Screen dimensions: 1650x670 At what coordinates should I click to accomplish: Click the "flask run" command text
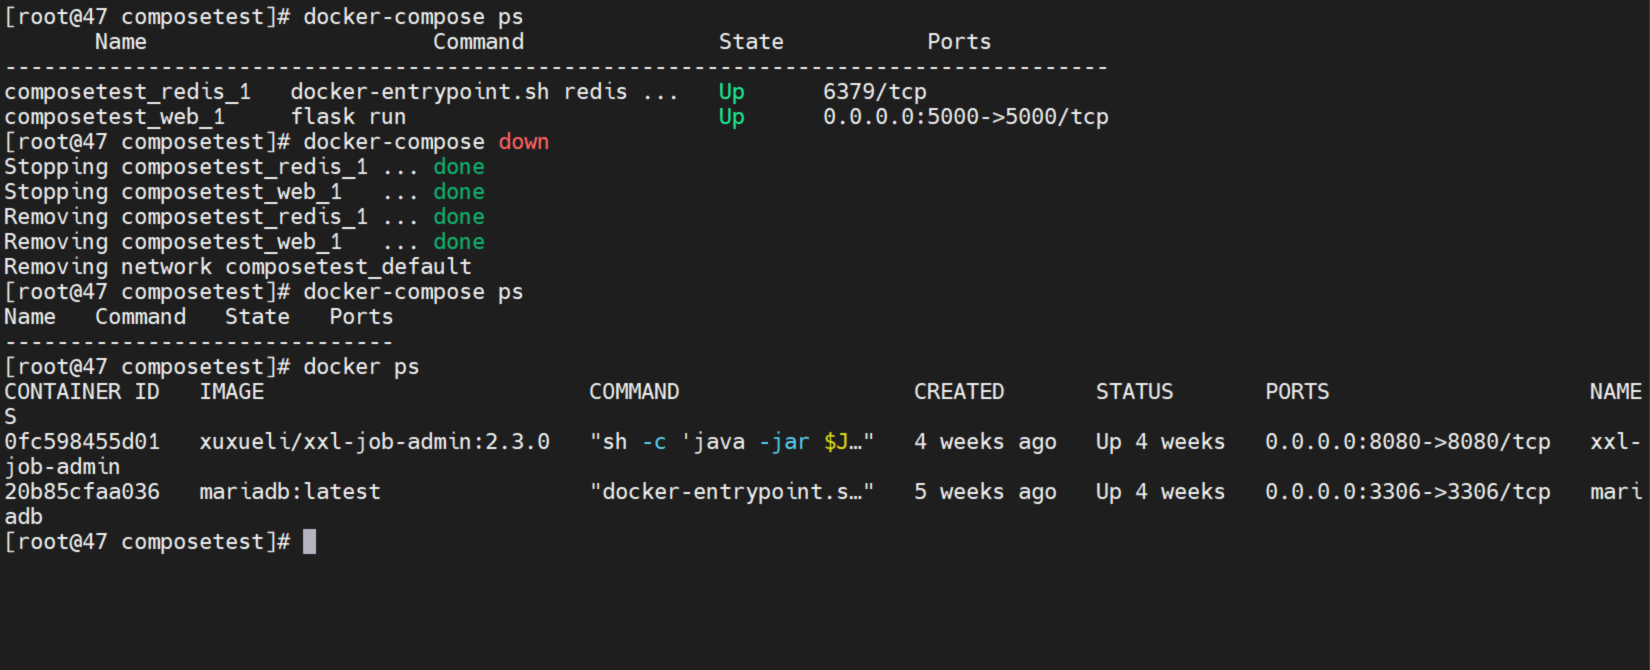348,117
